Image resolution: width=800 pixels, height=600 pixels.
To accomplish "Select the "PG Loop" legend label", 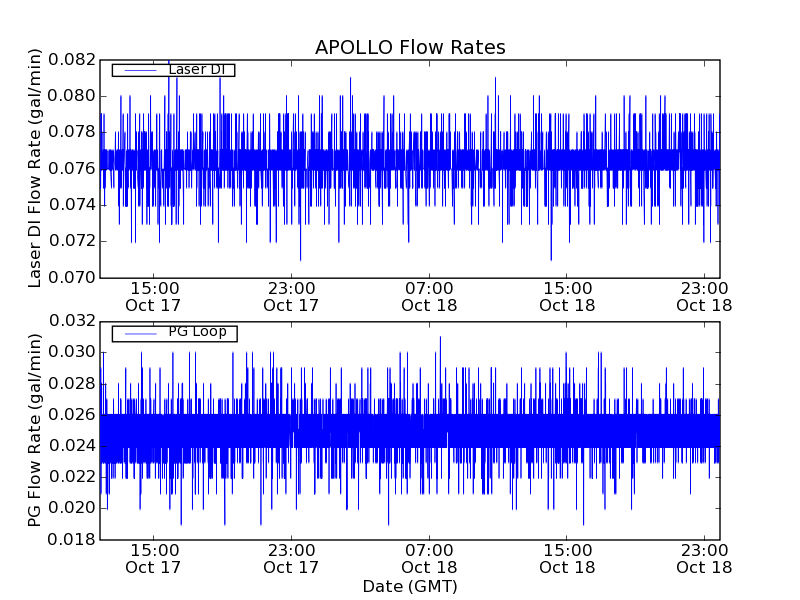I will click(x=197, y=332).
